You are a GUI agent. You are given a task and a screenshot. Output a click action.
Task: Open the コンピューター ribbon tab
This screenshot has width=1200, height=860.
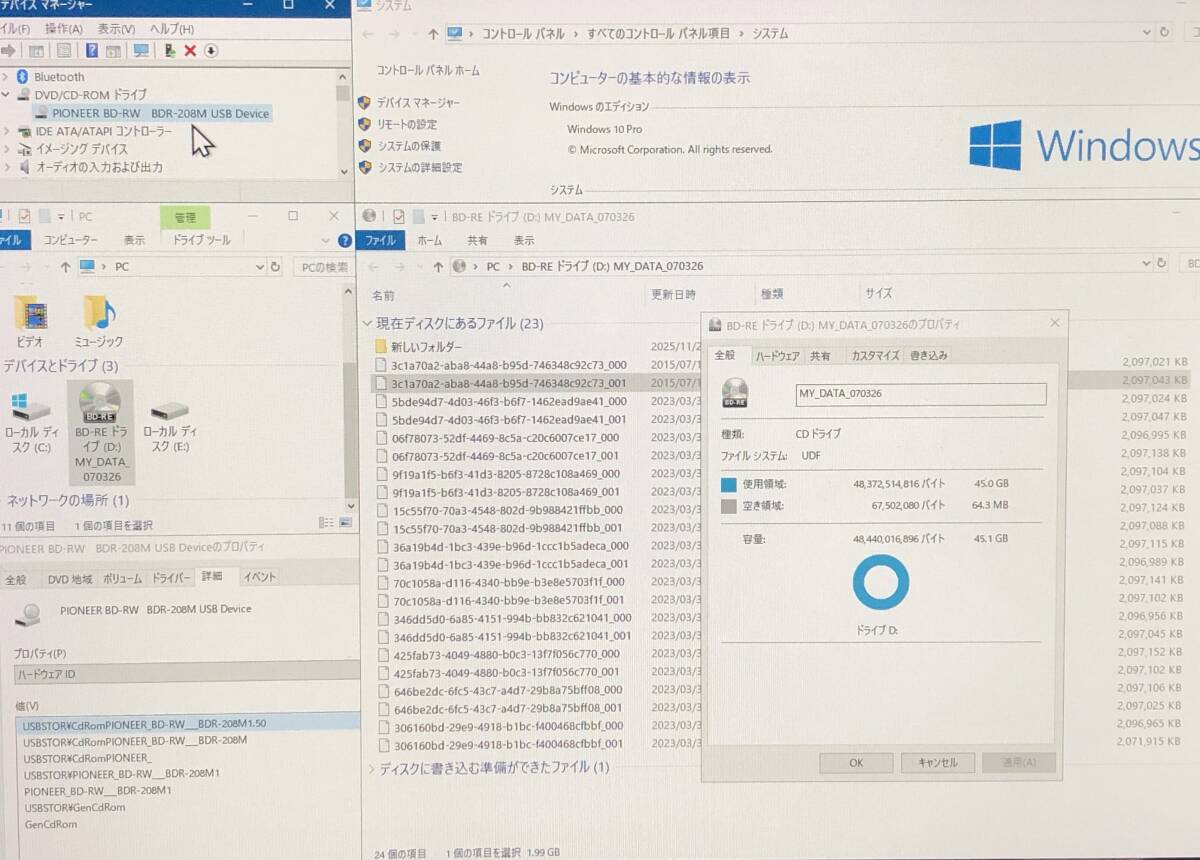pyautogui.click(x=70, y=240)
